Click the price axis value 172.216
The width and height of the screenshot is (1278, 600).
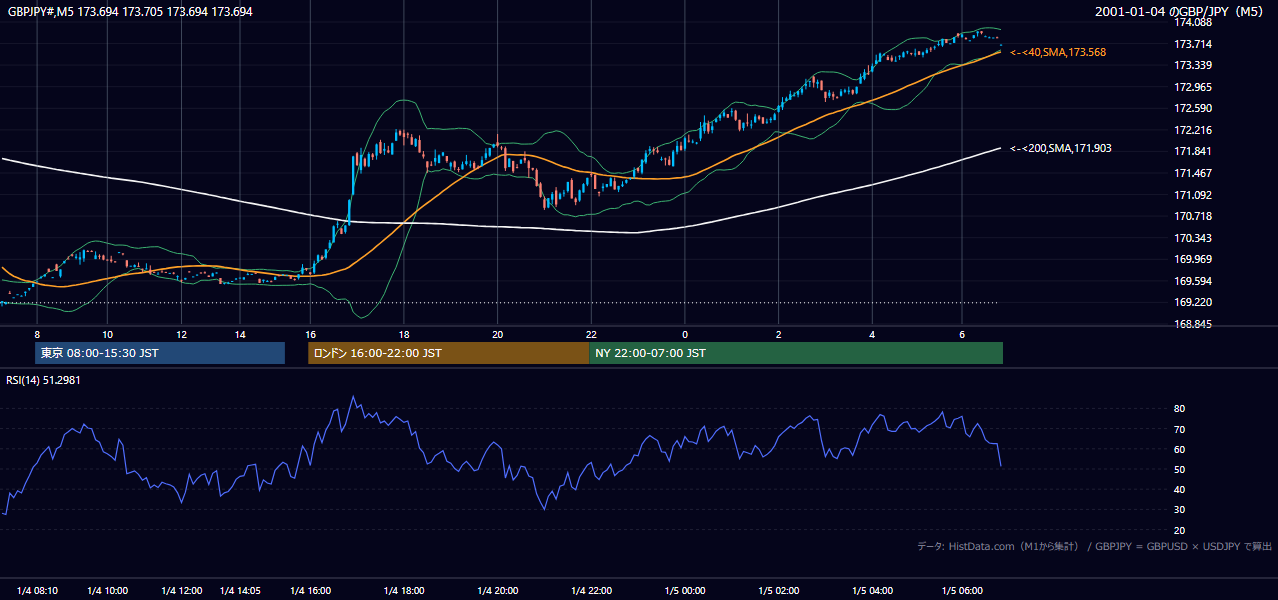[1192, 130]
